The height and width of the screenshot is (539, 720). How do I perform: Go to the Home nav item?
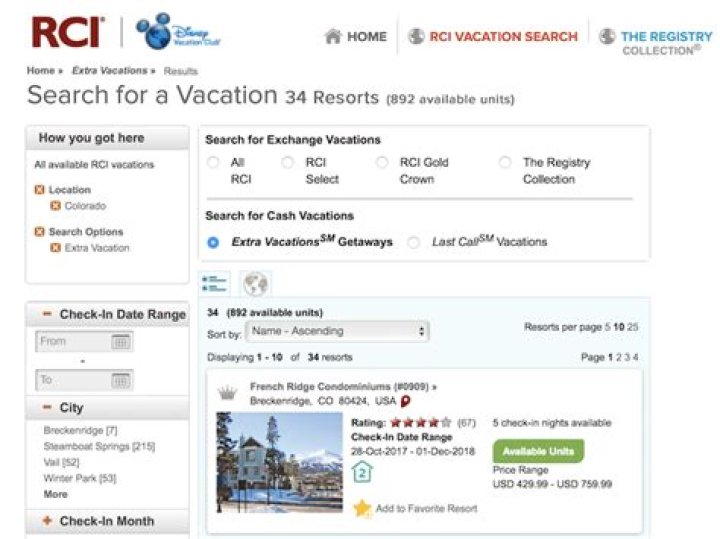pos(356,37)
